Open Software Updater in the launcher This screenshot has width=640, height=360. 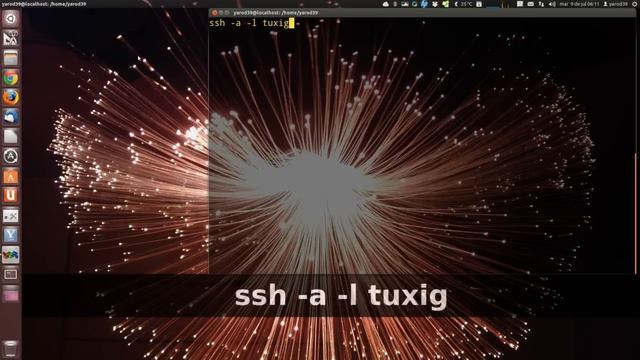(11, 156)
